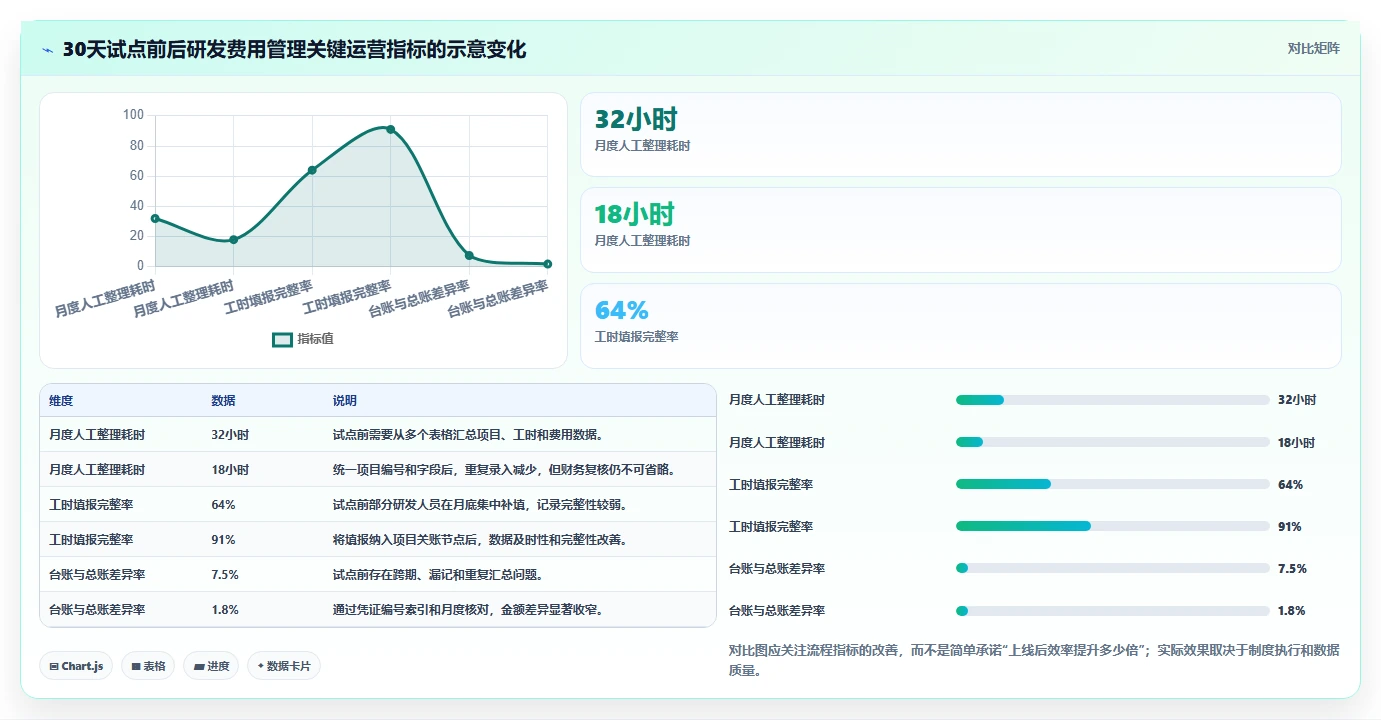Select the 进度 tag chip
Viewport: 1381px width, 720px height.
click(211, 666)
